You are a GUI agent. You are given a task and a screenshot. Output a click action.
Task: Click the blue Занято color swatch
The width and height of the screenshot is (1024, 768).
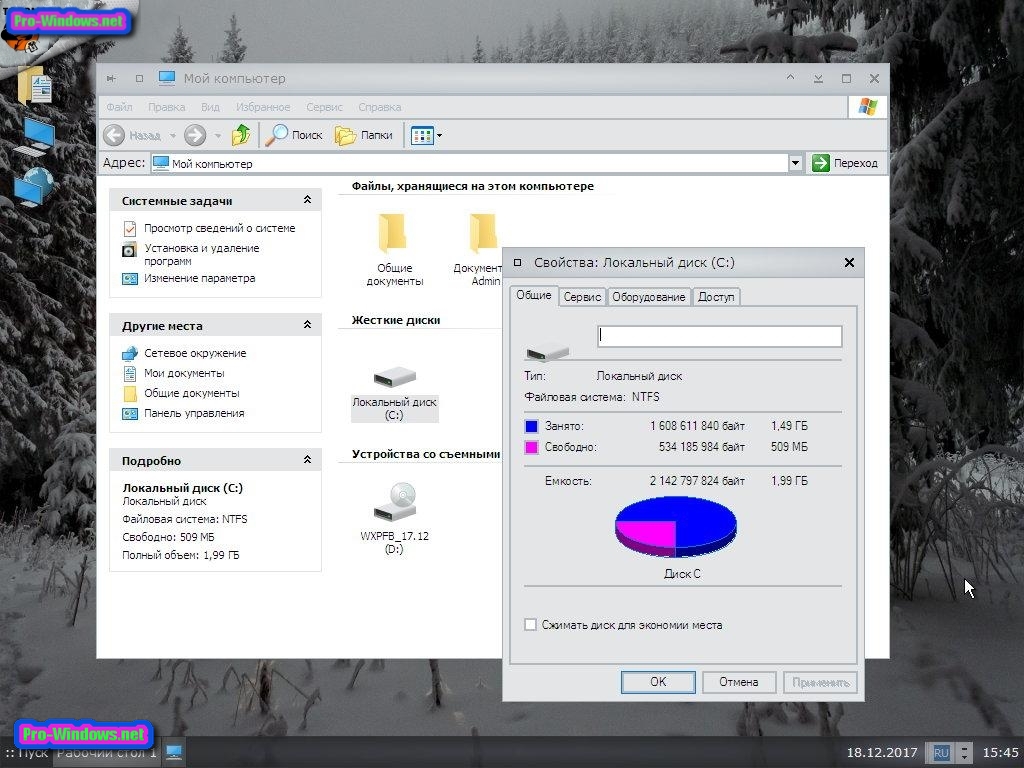pyautogui.click(x=532, y=426)
